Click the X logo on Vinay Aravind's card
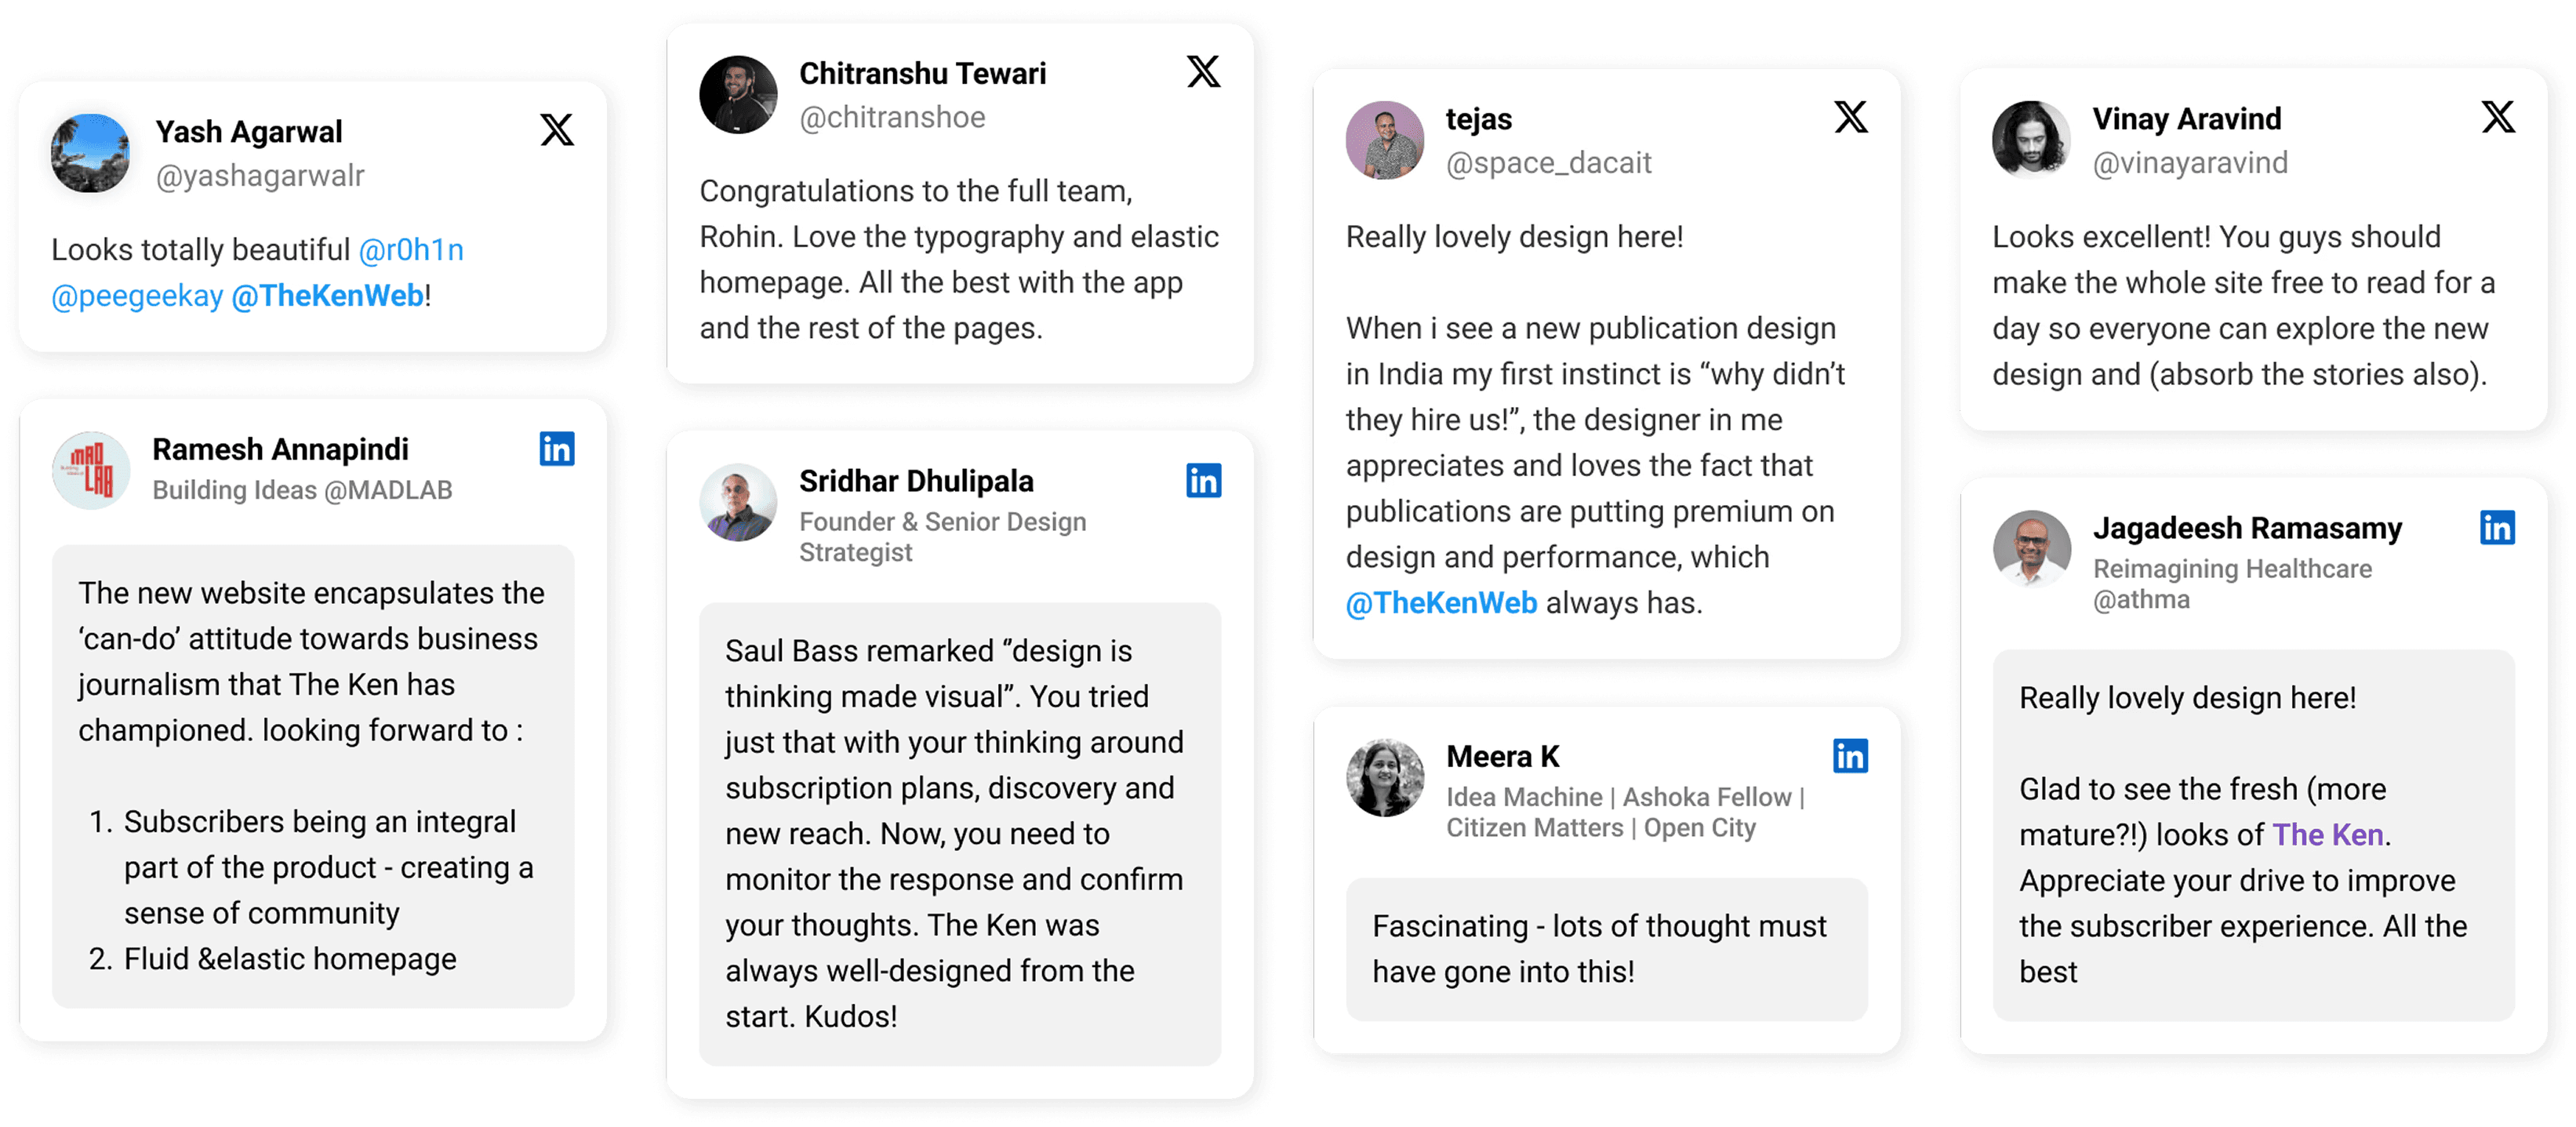Image resolution: width=2576 pixels, height=1127 pixels. (x=2497, y=117)
